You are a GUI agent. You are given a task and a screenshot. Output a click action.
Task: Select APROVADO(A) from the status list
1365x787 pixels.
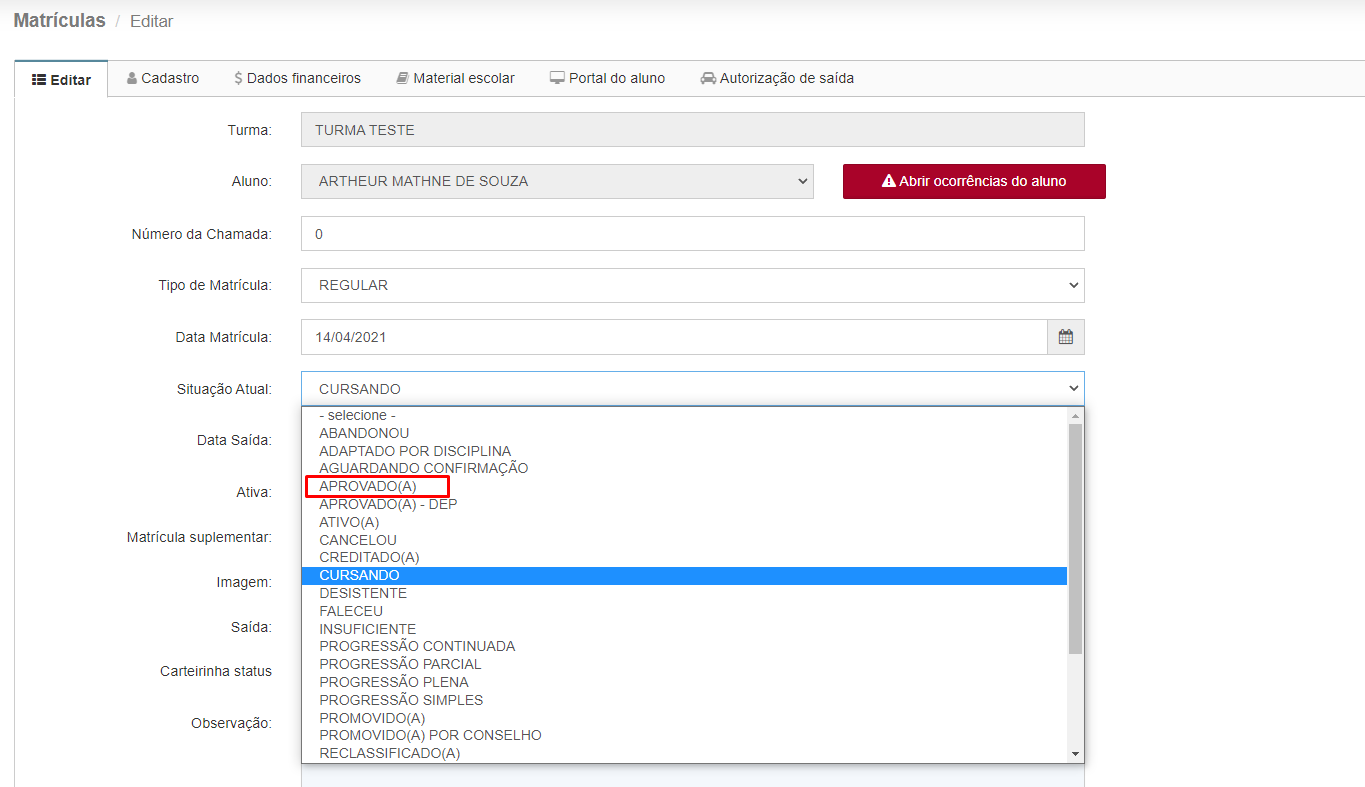(x=368, y=486)
